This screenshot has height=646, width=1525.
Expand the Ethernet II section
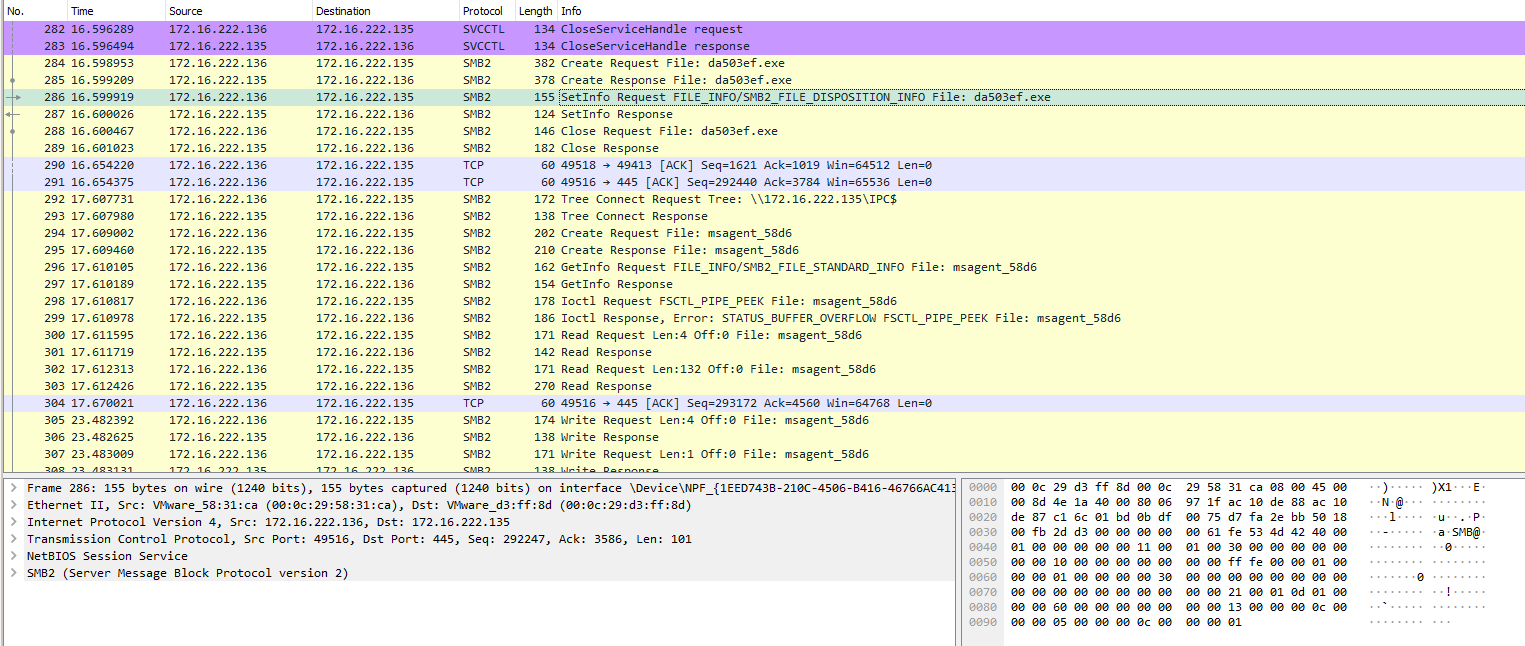click(12, 505)
